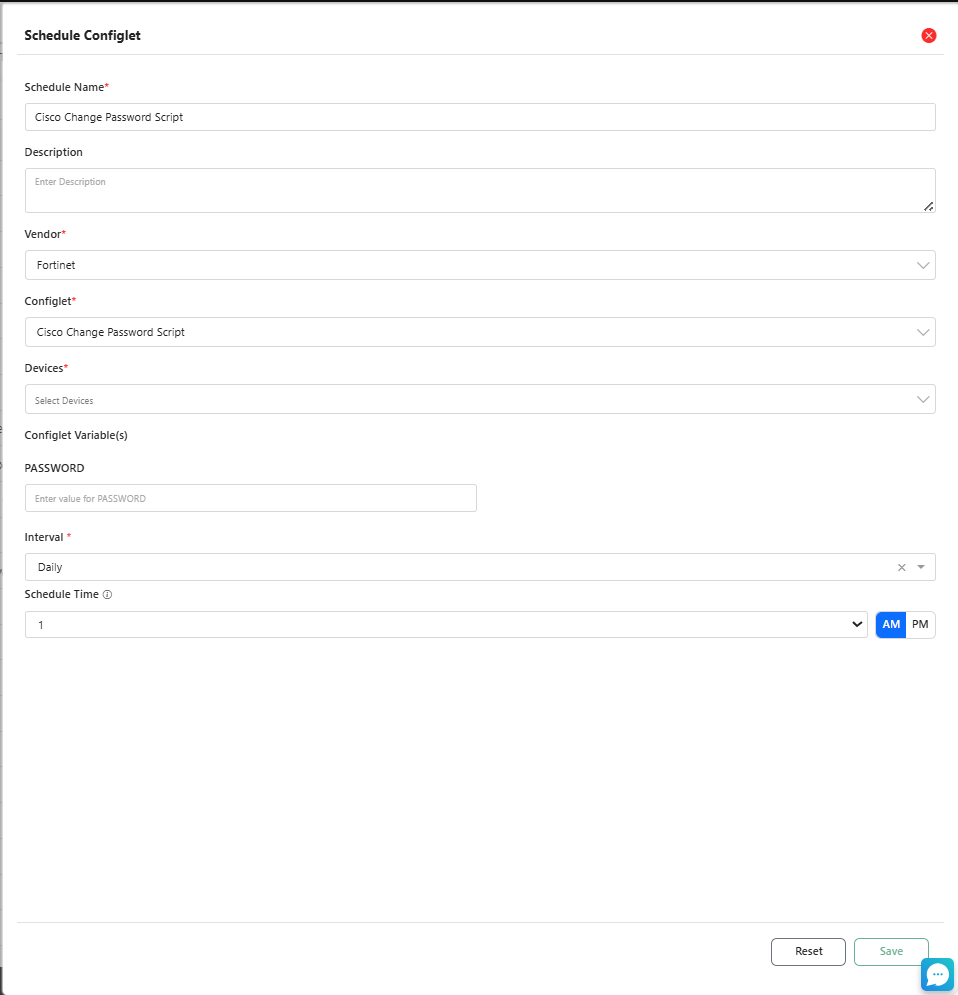Switch the schedule time to PM

coord(920,625)
